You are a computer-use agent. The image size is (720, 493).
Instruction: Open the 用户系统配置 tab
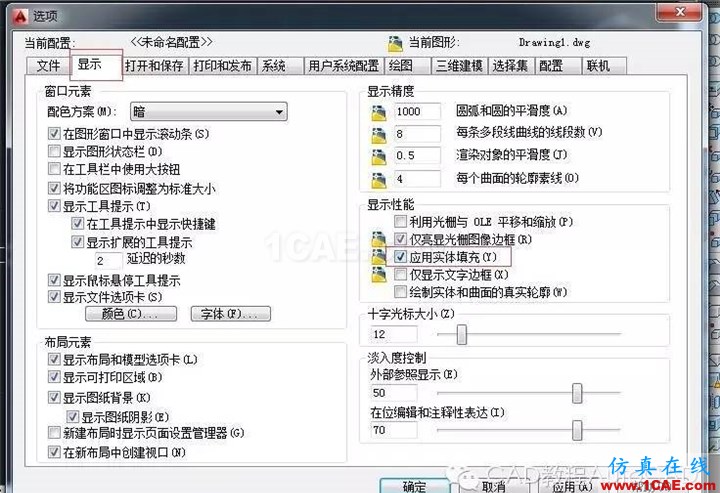coord(343,66)
